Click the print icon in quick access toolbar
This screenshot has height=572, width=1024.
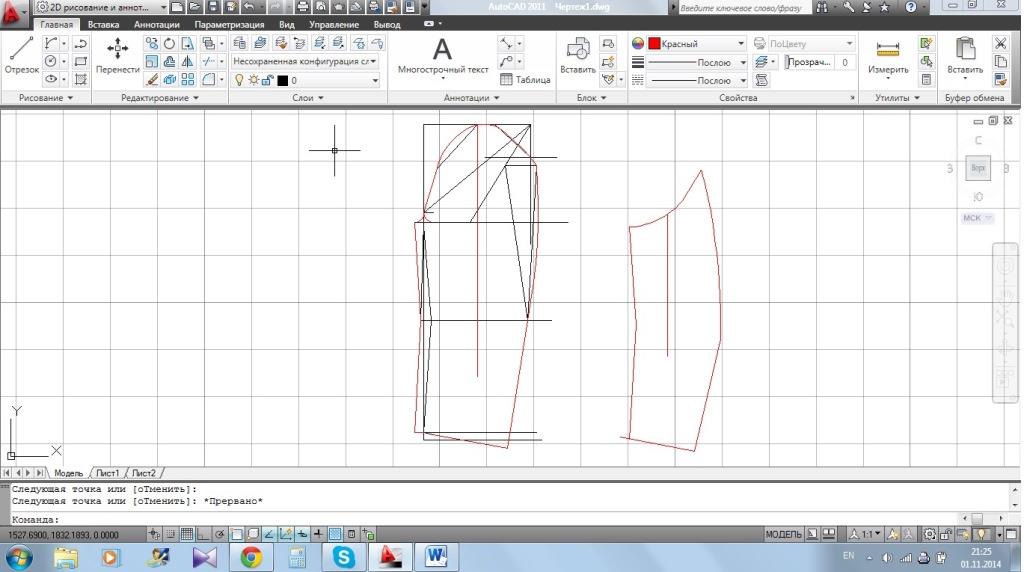click(x=303, y=7)
